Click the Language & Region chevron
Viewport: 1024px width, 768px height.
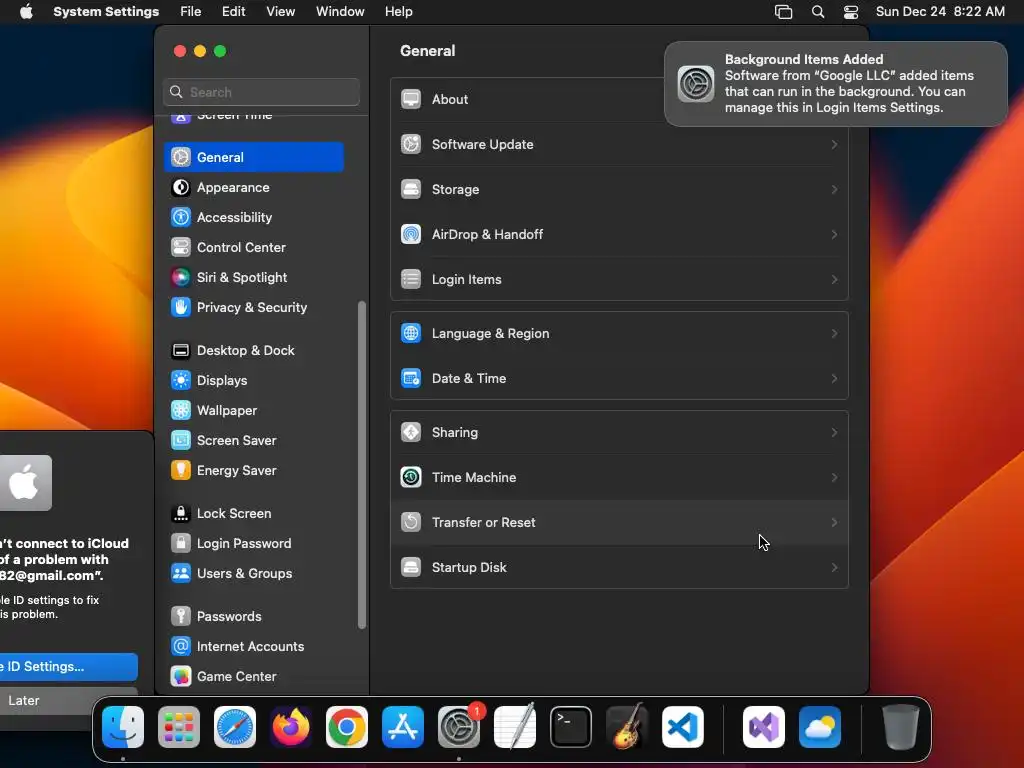[x=834, y=333]
